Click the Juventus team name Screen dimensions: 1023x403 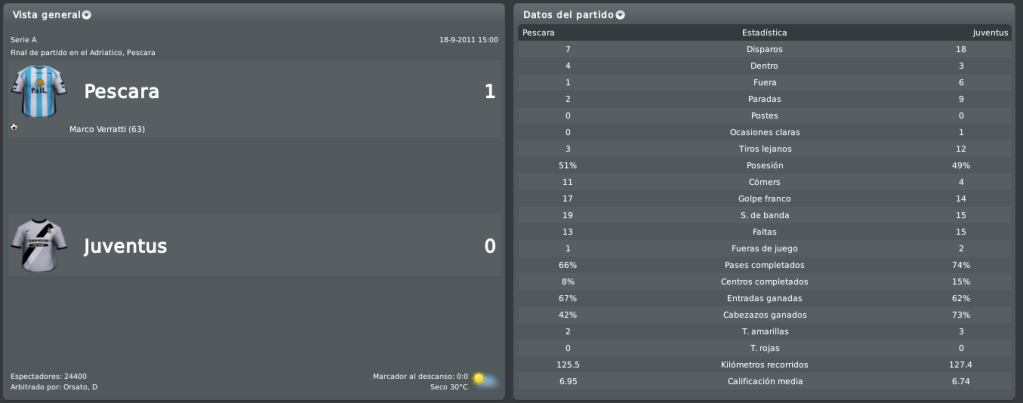click(125, 246)
